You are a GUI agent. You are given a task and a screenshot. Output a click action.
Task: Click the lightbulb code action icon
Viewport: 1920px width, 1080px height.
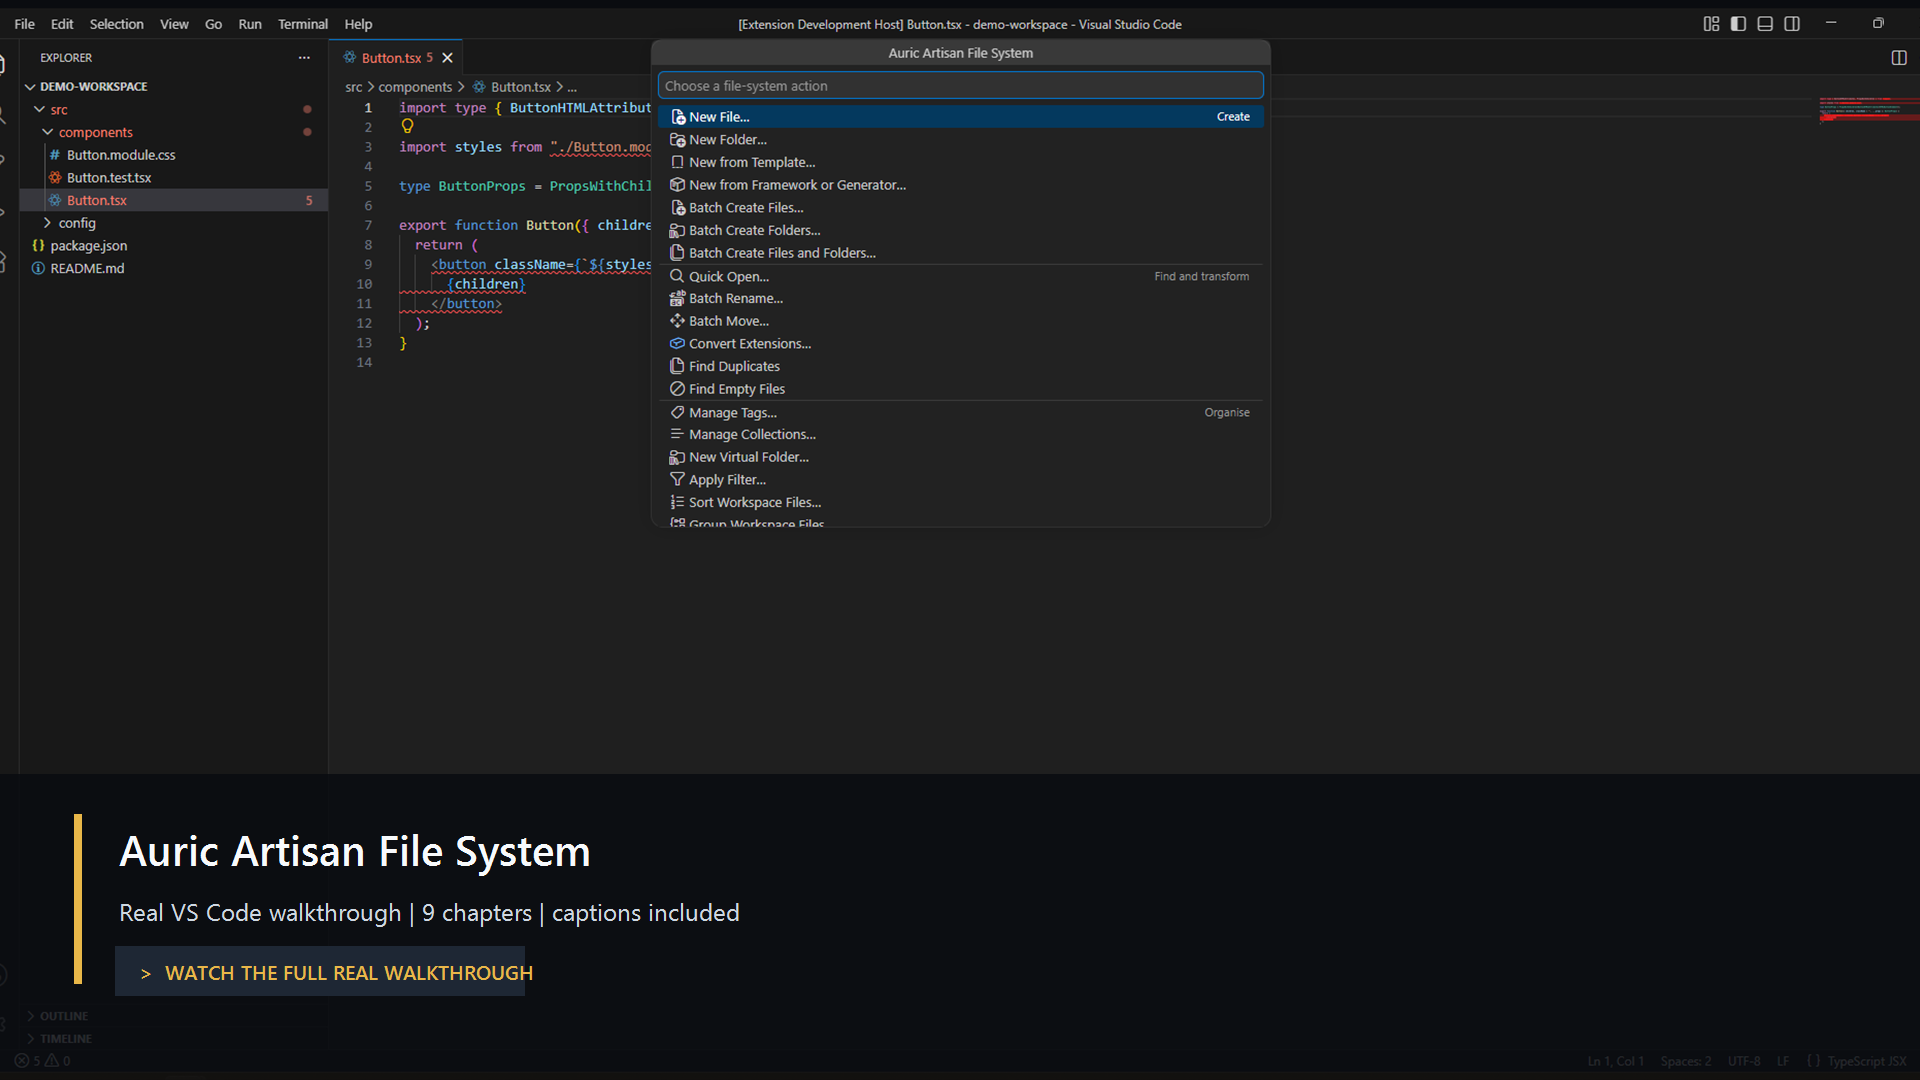[x=407, y=127]
